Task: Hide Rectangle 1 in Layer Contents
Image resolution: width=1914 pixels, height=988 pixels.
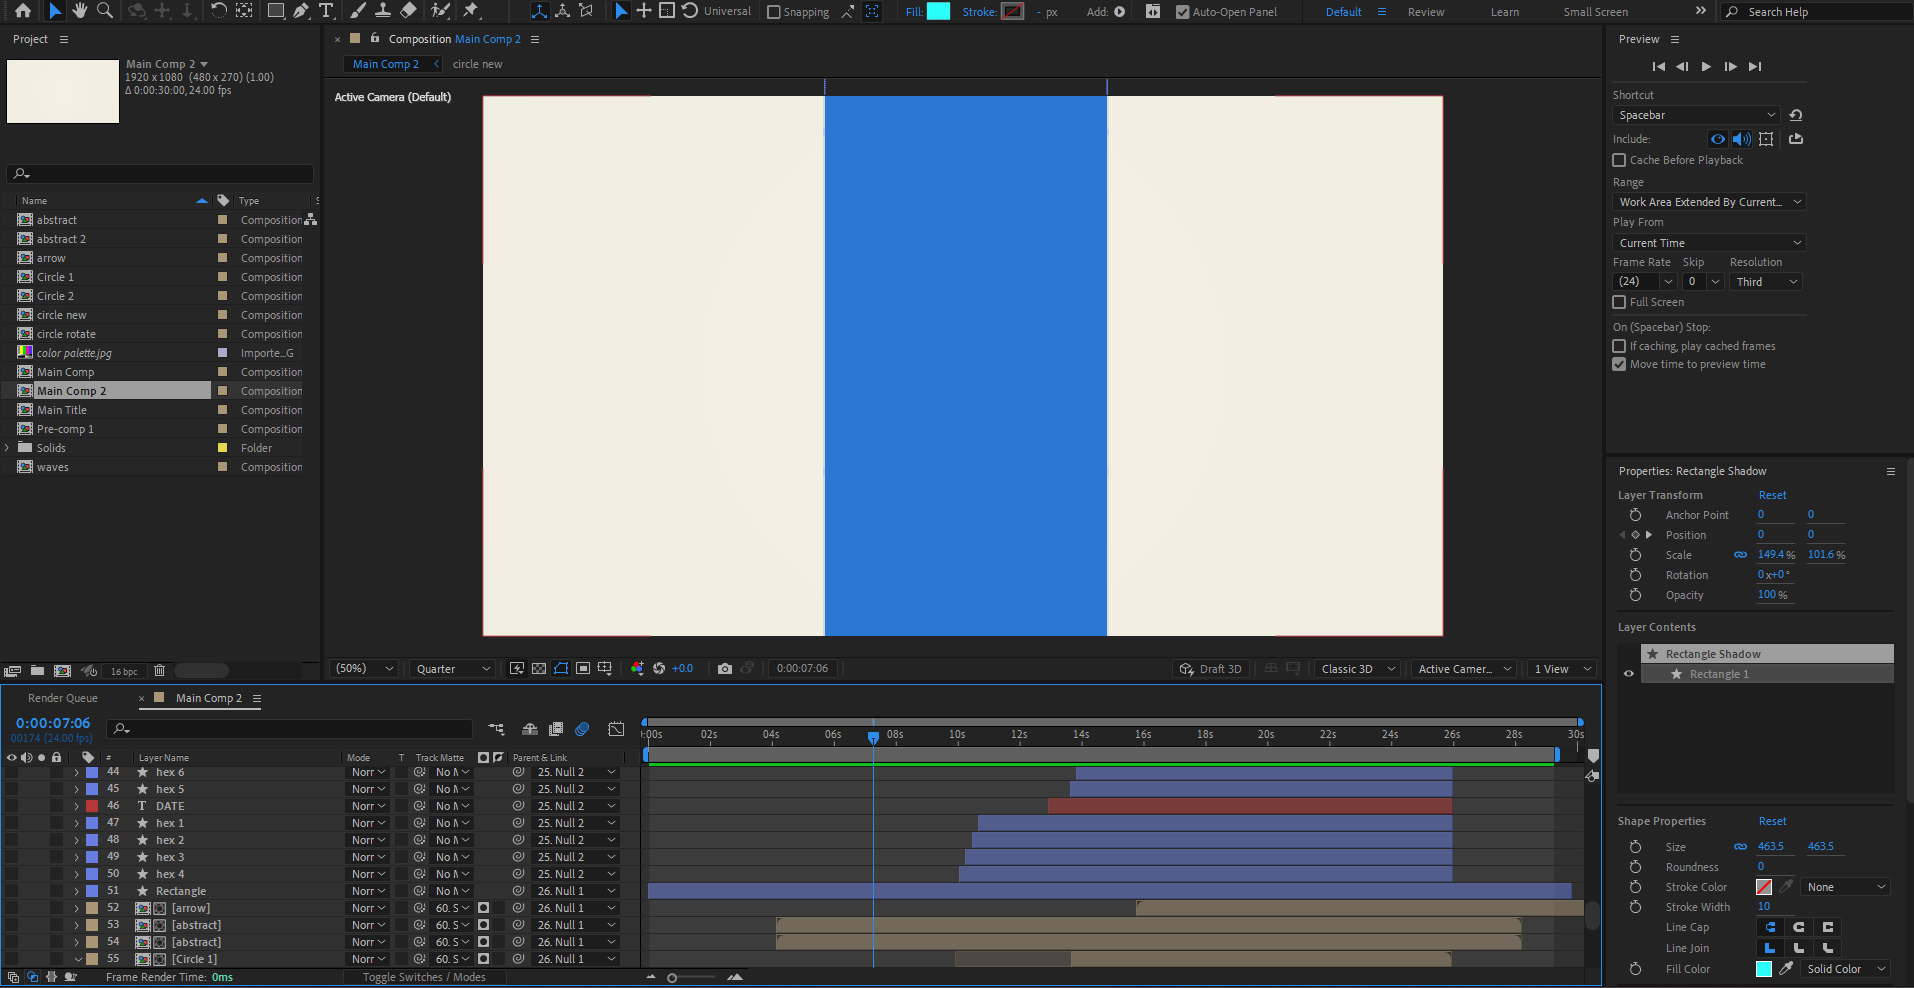Action: tap(1628, 674)
